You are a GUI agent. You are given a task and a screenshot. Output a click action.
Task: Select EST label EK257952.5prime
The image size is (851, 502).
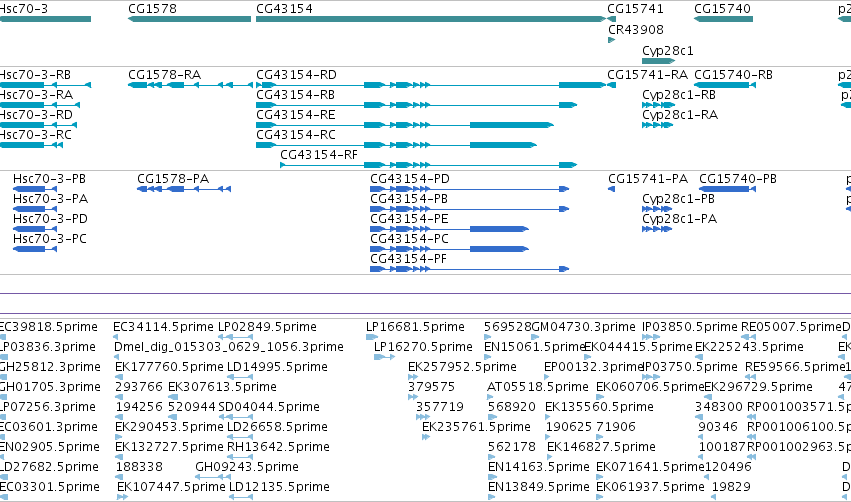pos(462,367)
